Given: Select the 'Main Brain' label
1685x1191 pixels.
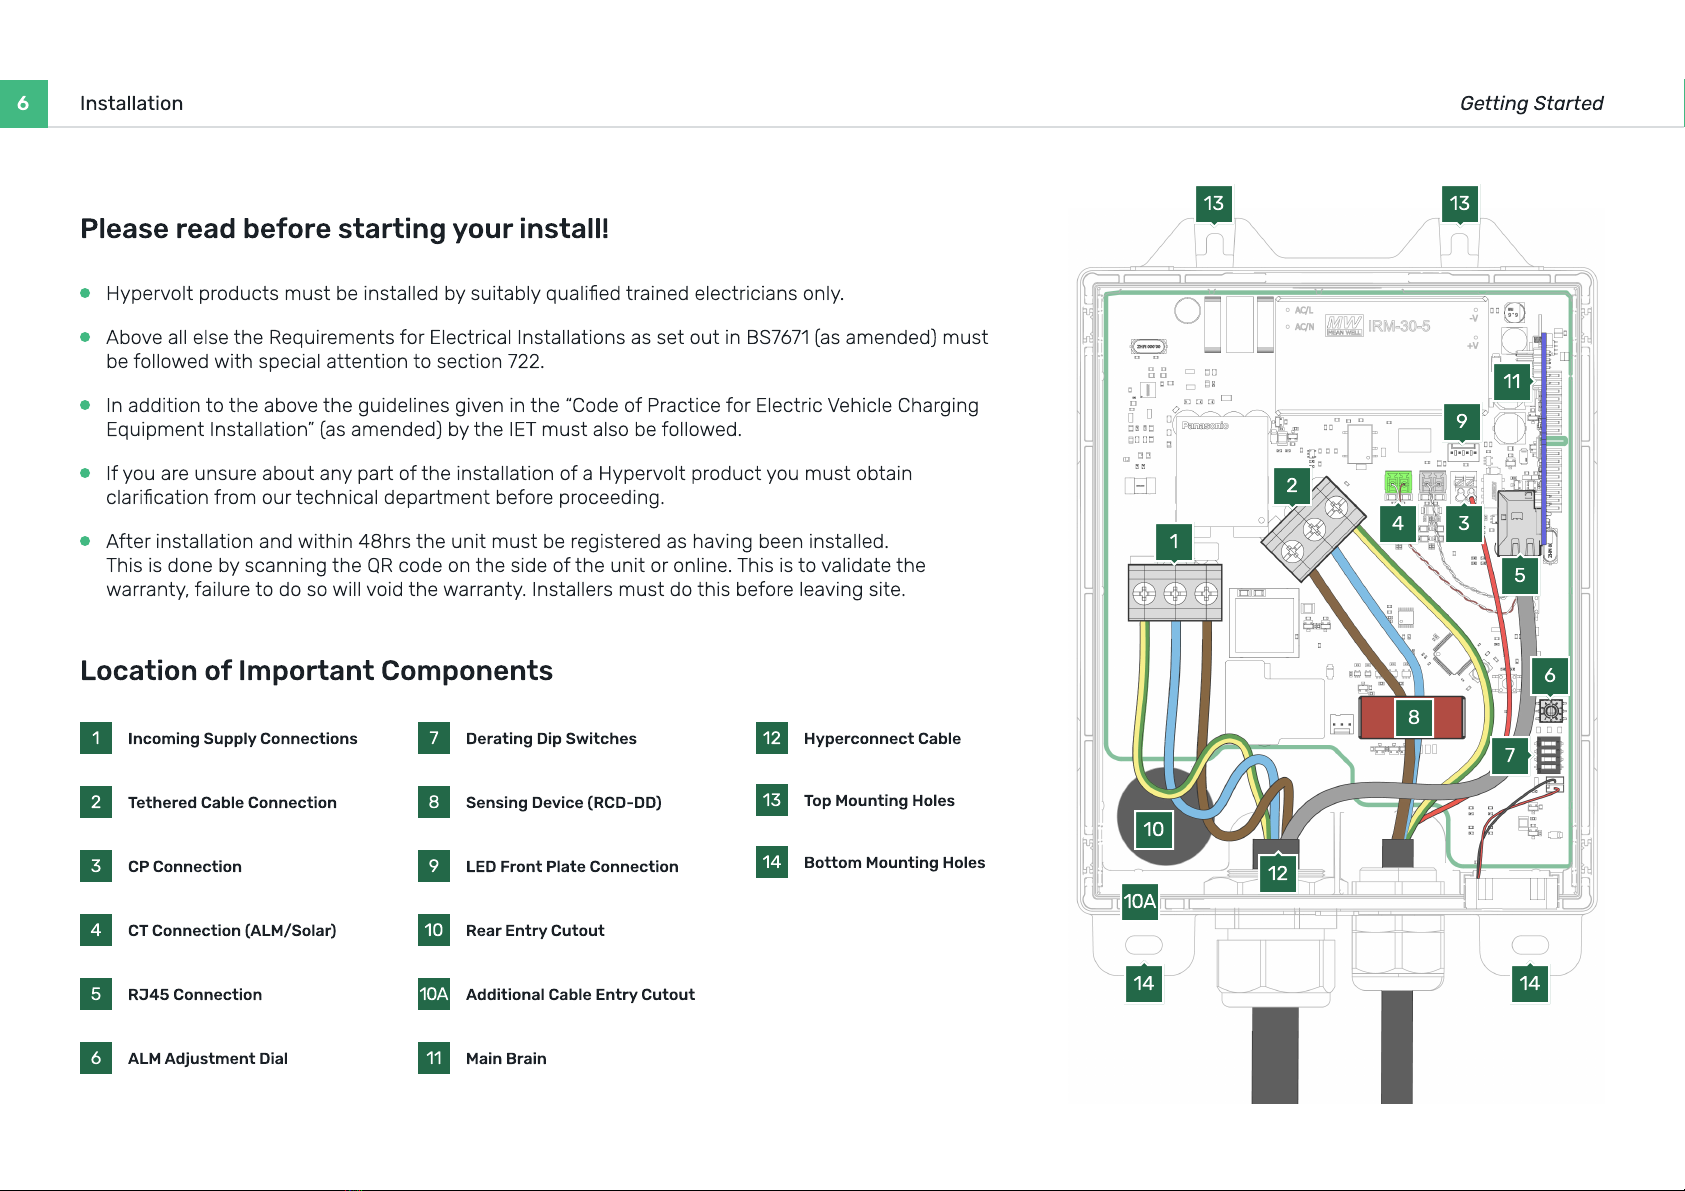Looking at the screenshot, I should tap(506, 1058).
